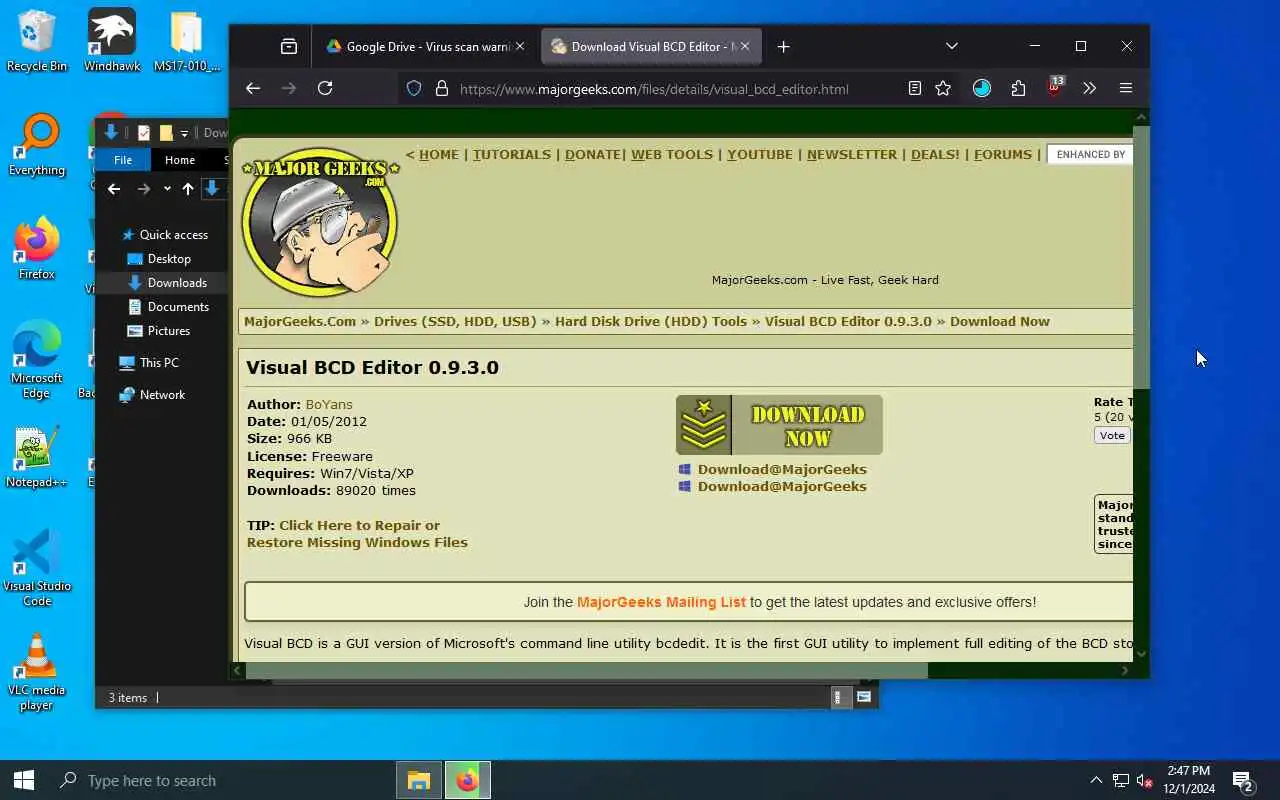The image size is (1280, 800).
Task: Open recent locations dropdown in File Explorer
Action: pyautogui.click(x=167, y=189)
